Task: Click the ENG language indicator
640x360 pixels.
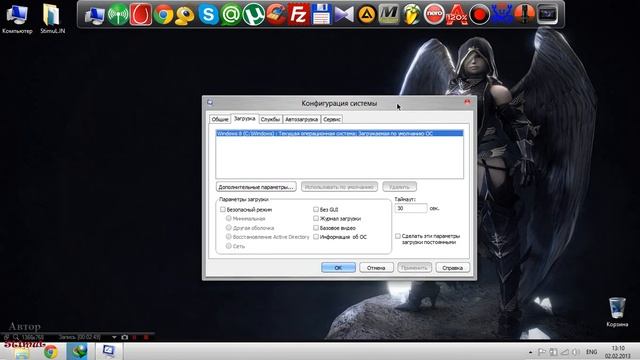Action: [x=591, y=352]
